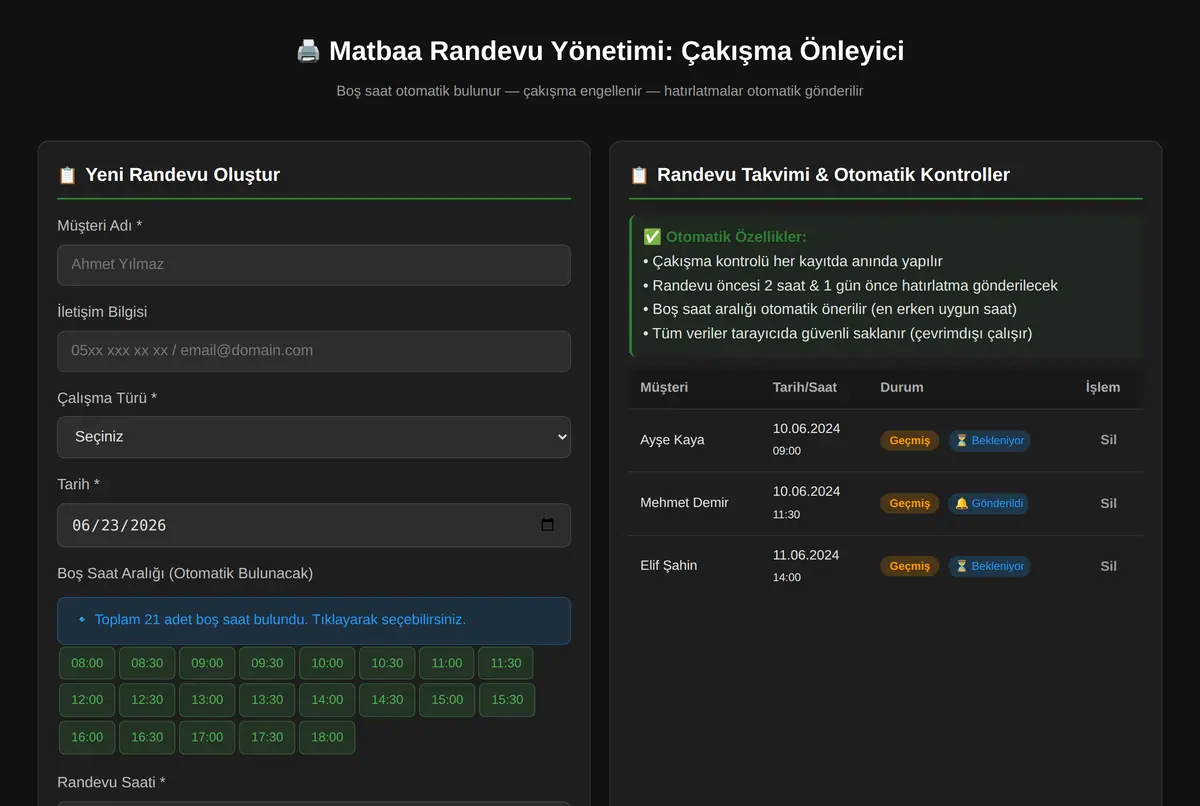
Task: Select the 14:30 time slot
Action: pos(387,700)
